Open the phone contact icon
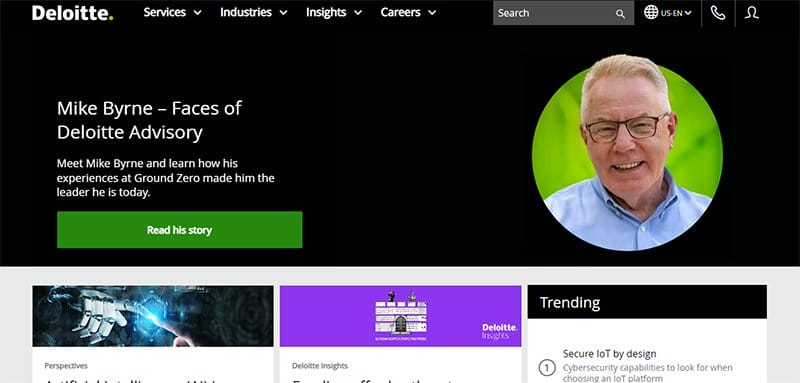Viewport: 800px width, 383px height. (x=718, y=13)
